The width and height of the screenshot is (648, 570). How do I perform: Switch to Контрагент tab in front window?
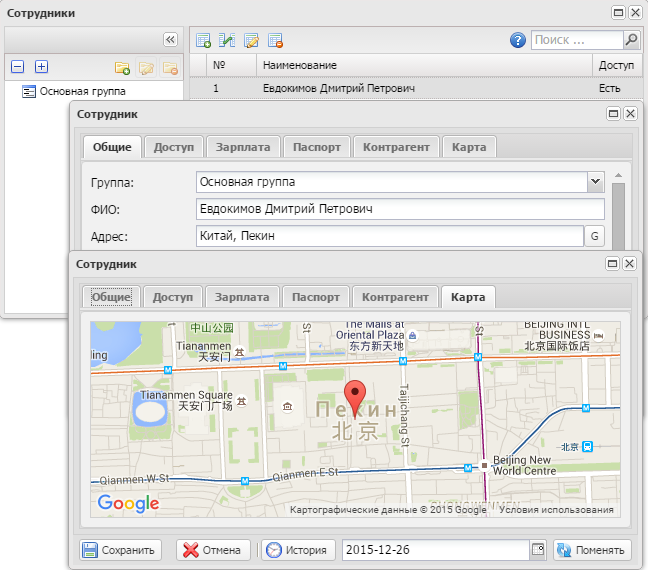(x=395, y=297)
